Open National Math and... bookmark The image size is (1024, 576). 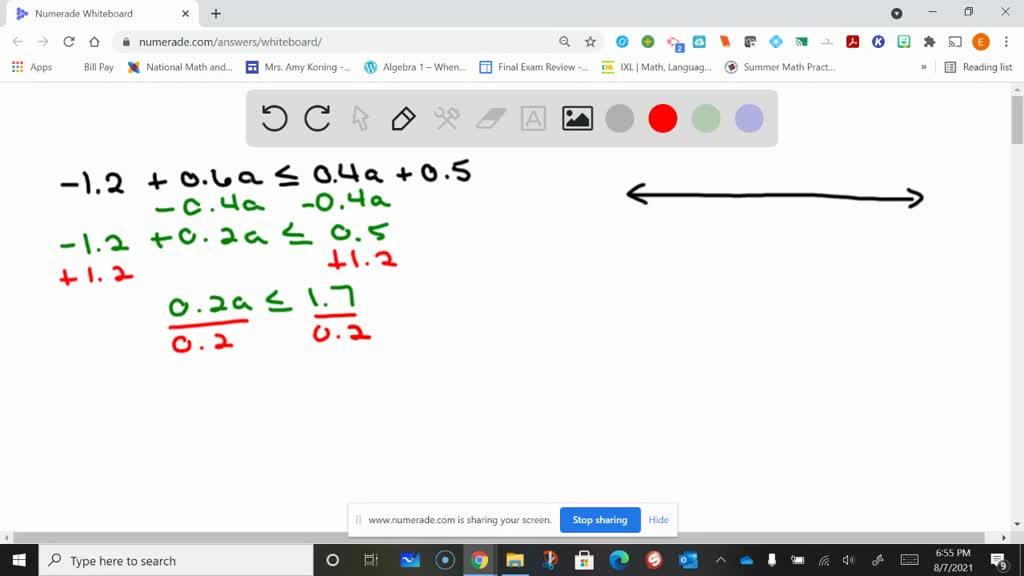pyautogui.click(x=180, y=67)
